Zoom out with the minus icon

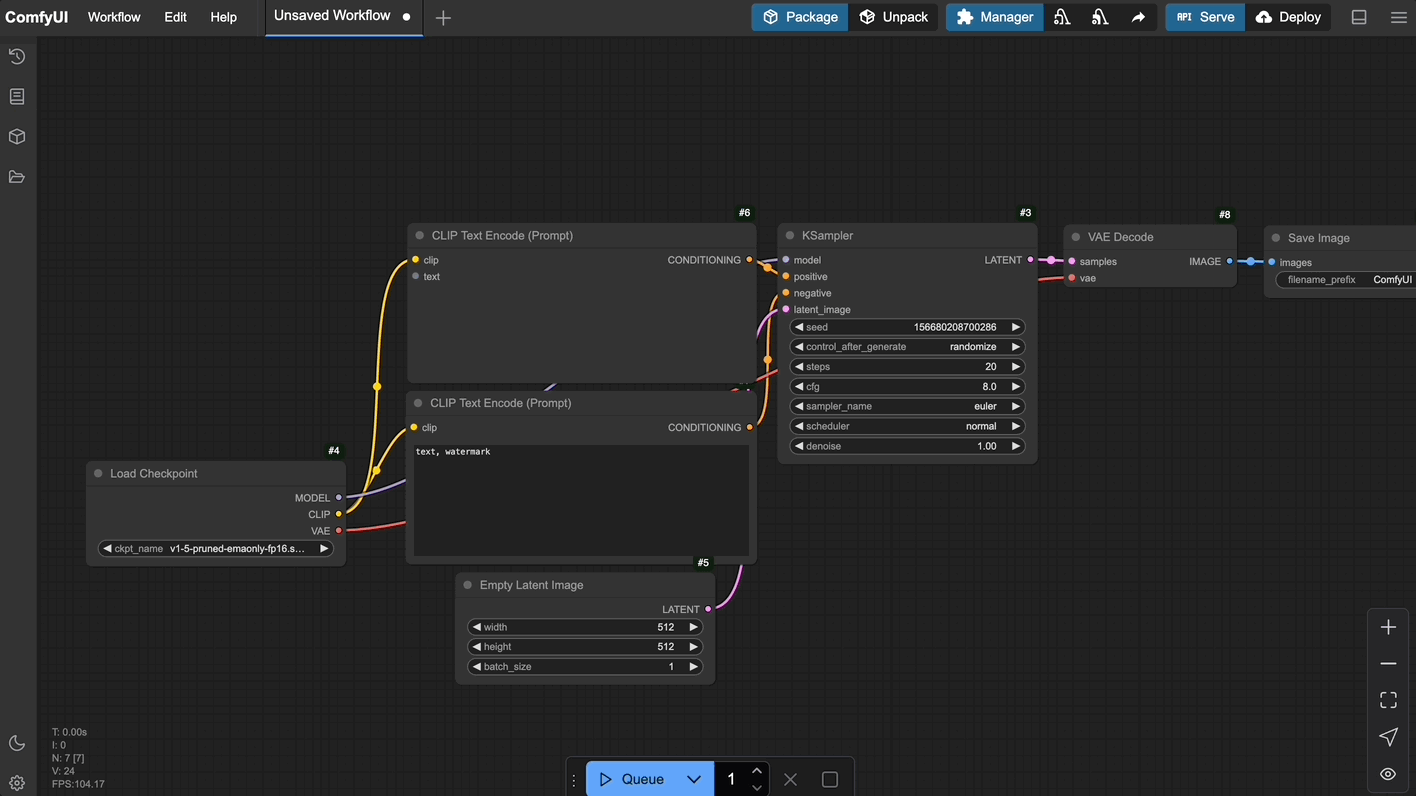point(1388,664)
